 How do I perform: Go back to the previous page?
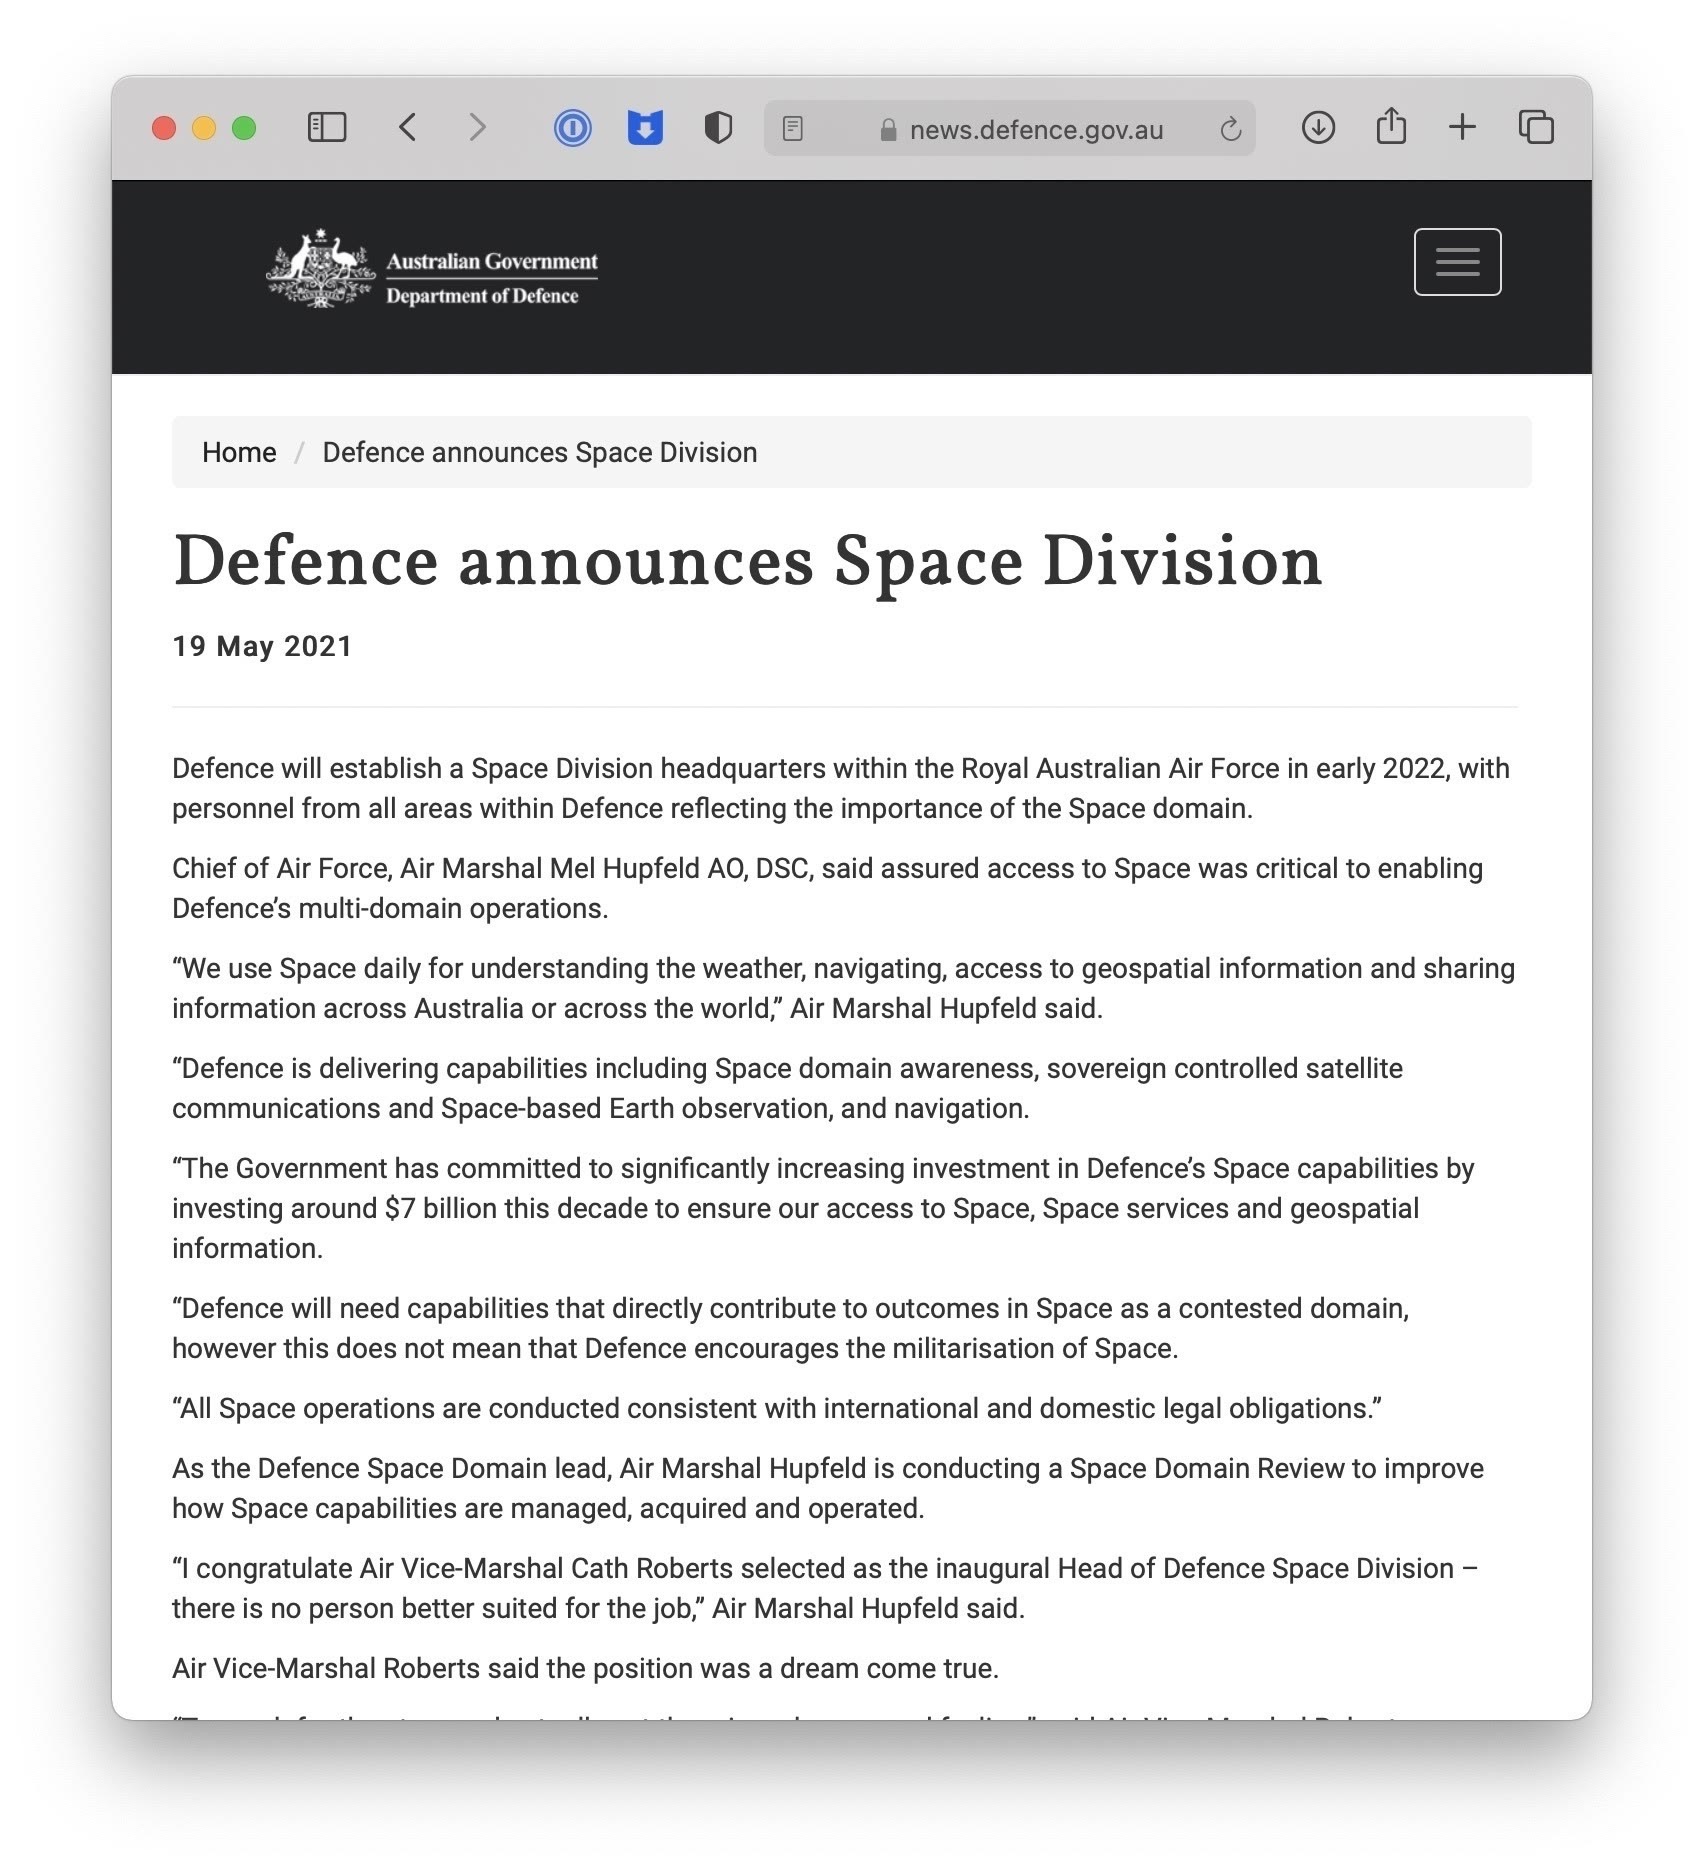pos(407,128)
